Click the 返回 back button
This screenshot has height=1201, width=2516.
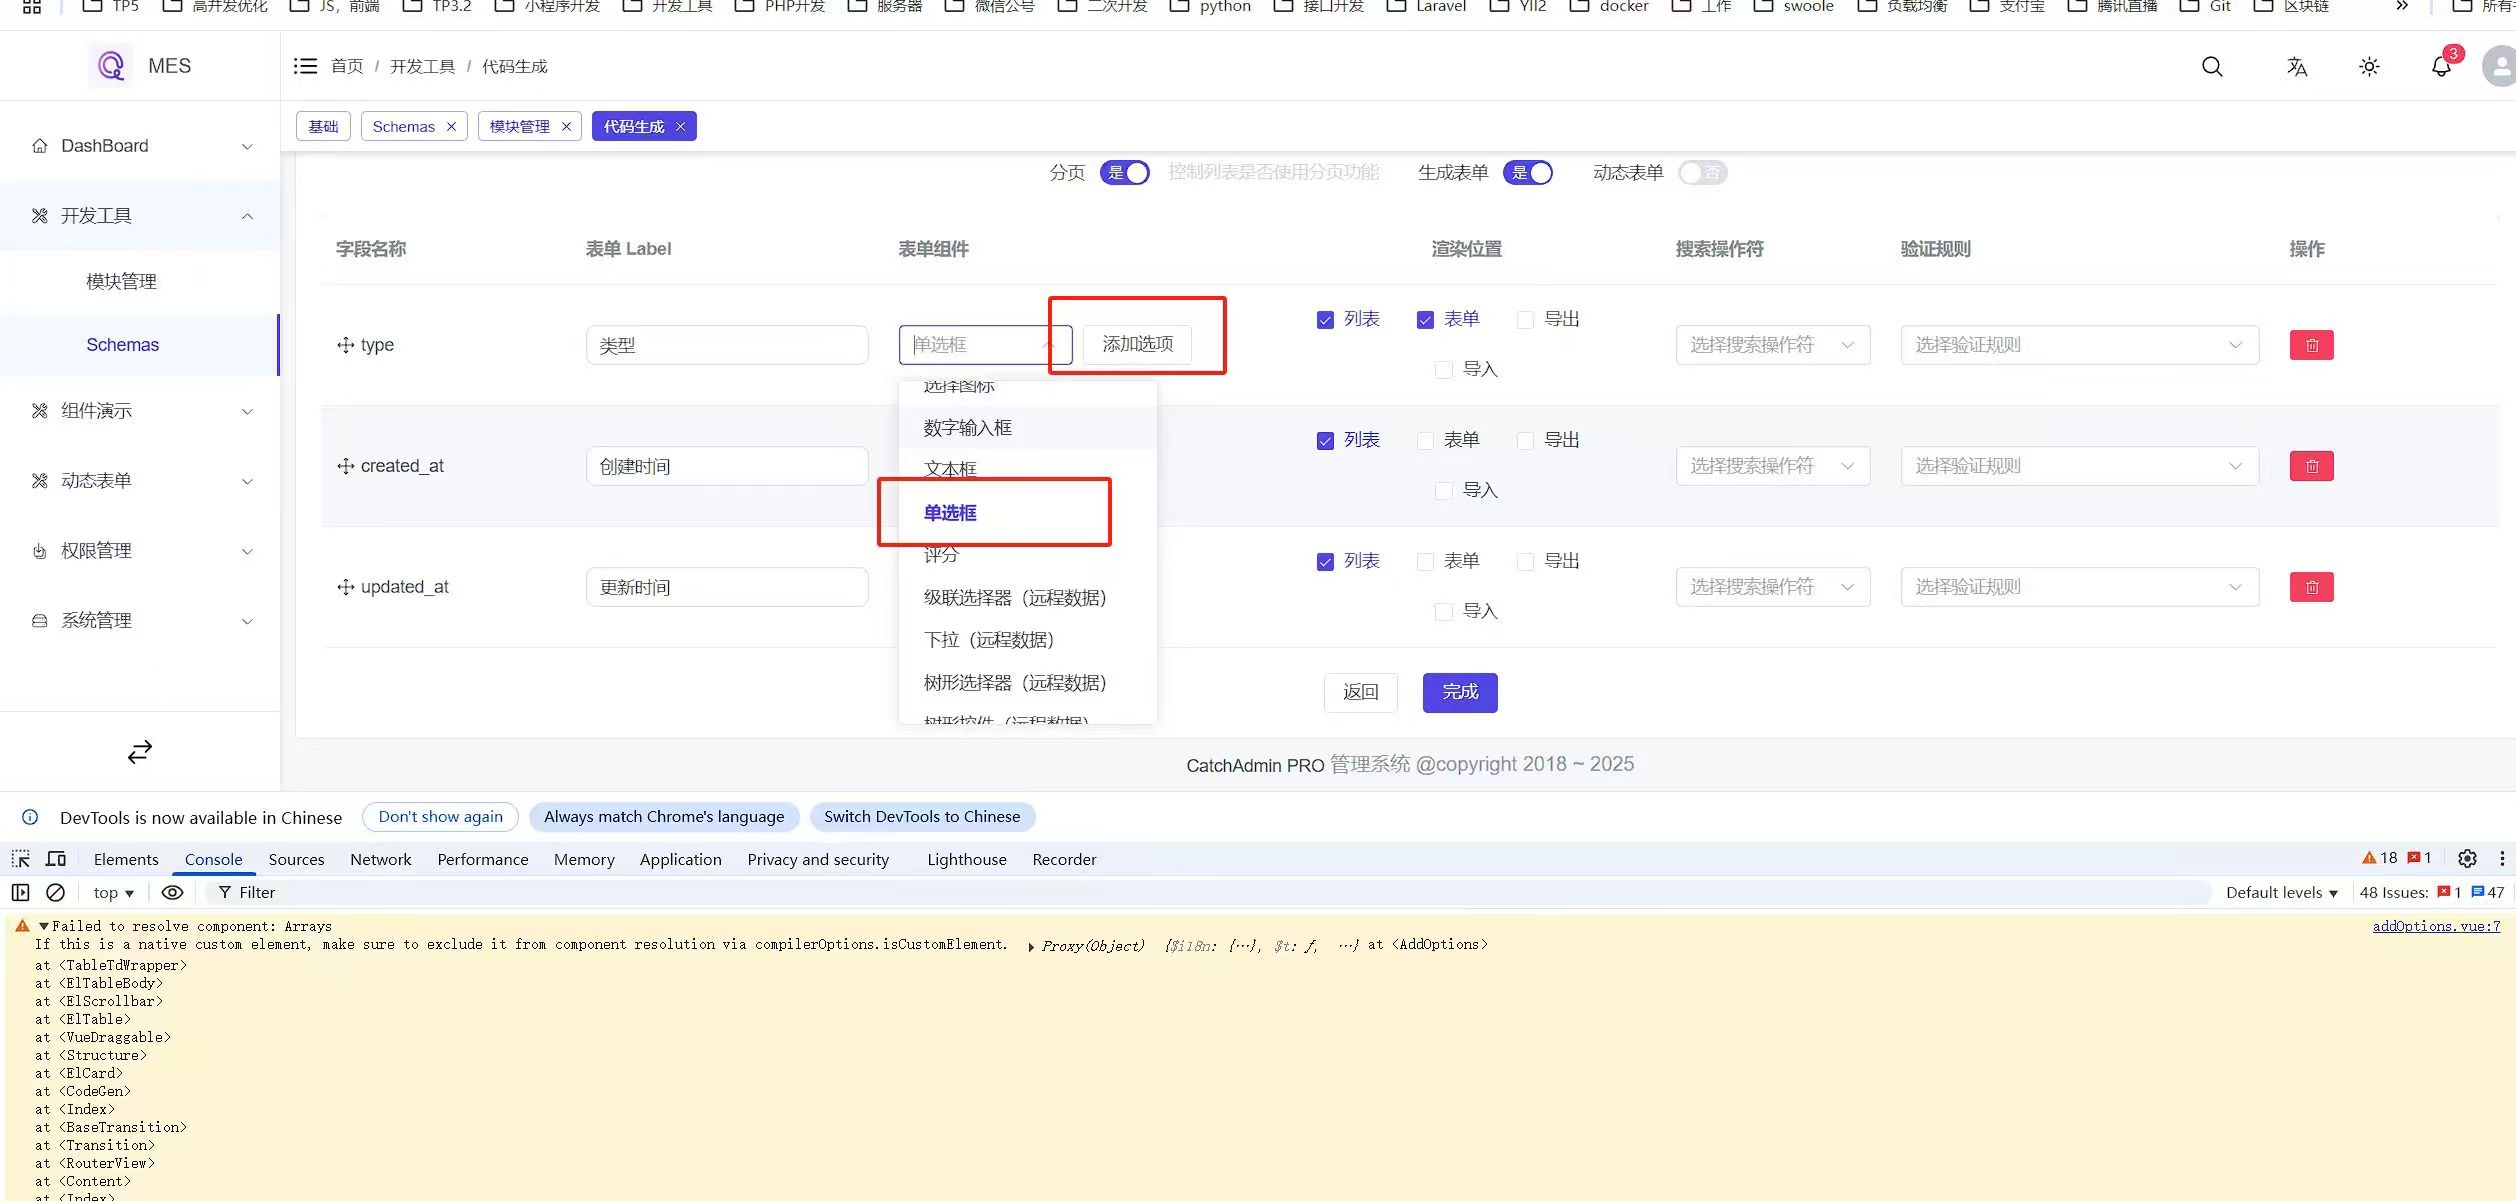pyautogui.click(x=1360, y=692)
